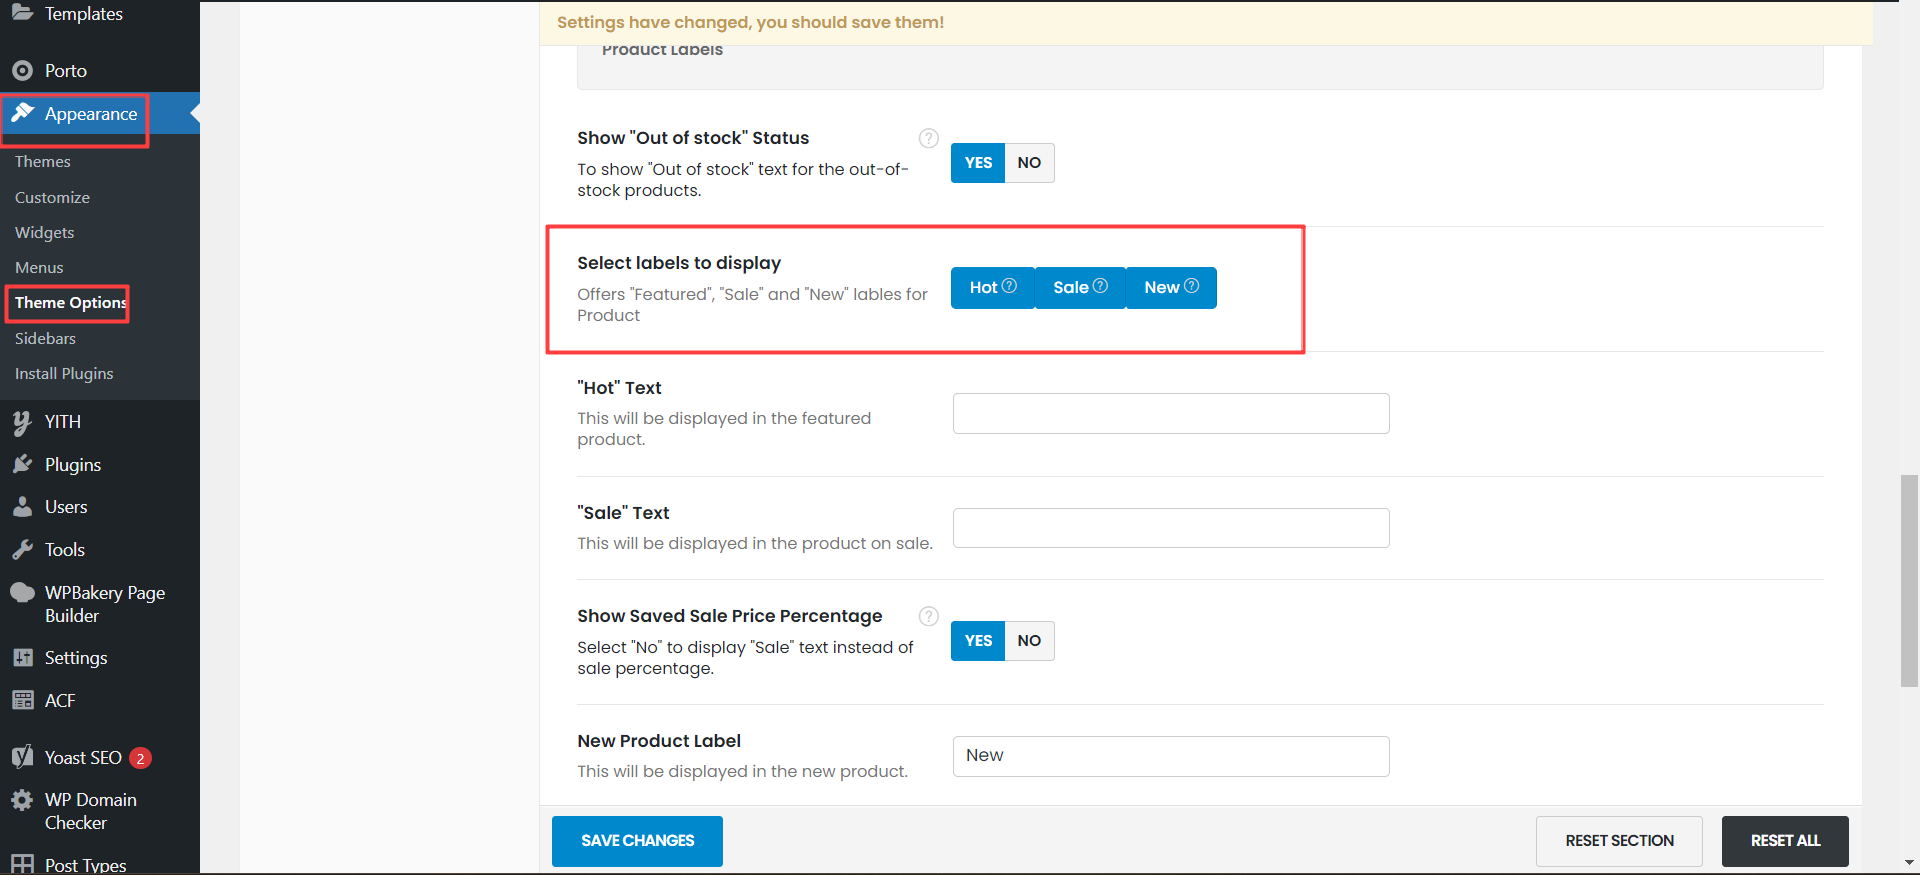Open Customize submenu item

point(52,197)
